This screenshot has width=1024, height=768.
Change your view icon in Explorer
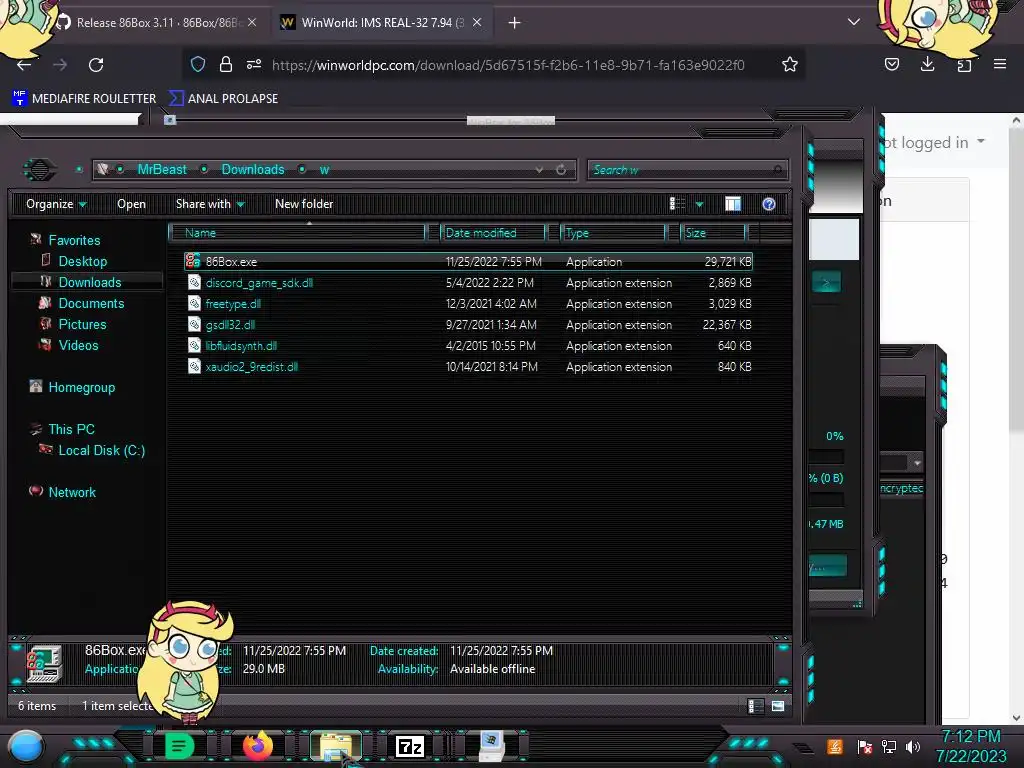[677, 204]
